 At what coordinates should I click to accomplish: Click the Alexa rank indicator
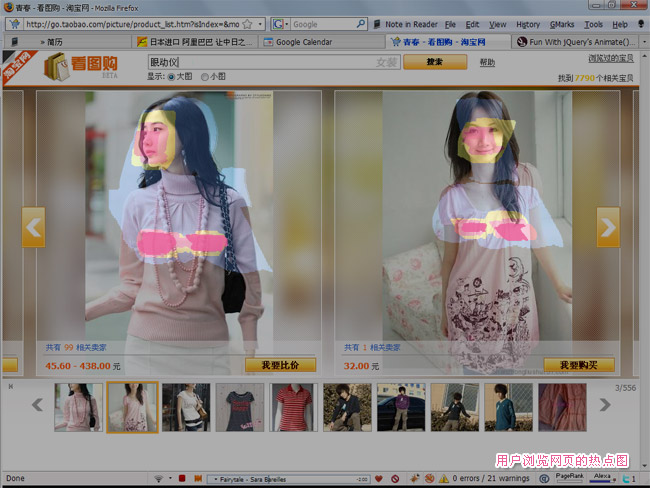[x=602, y=478]
